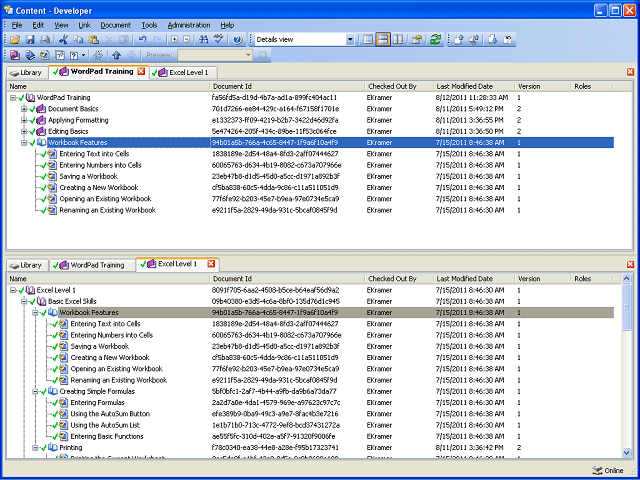Open the Administration menu
The image size is (640, 480).
tap(189, 25)
